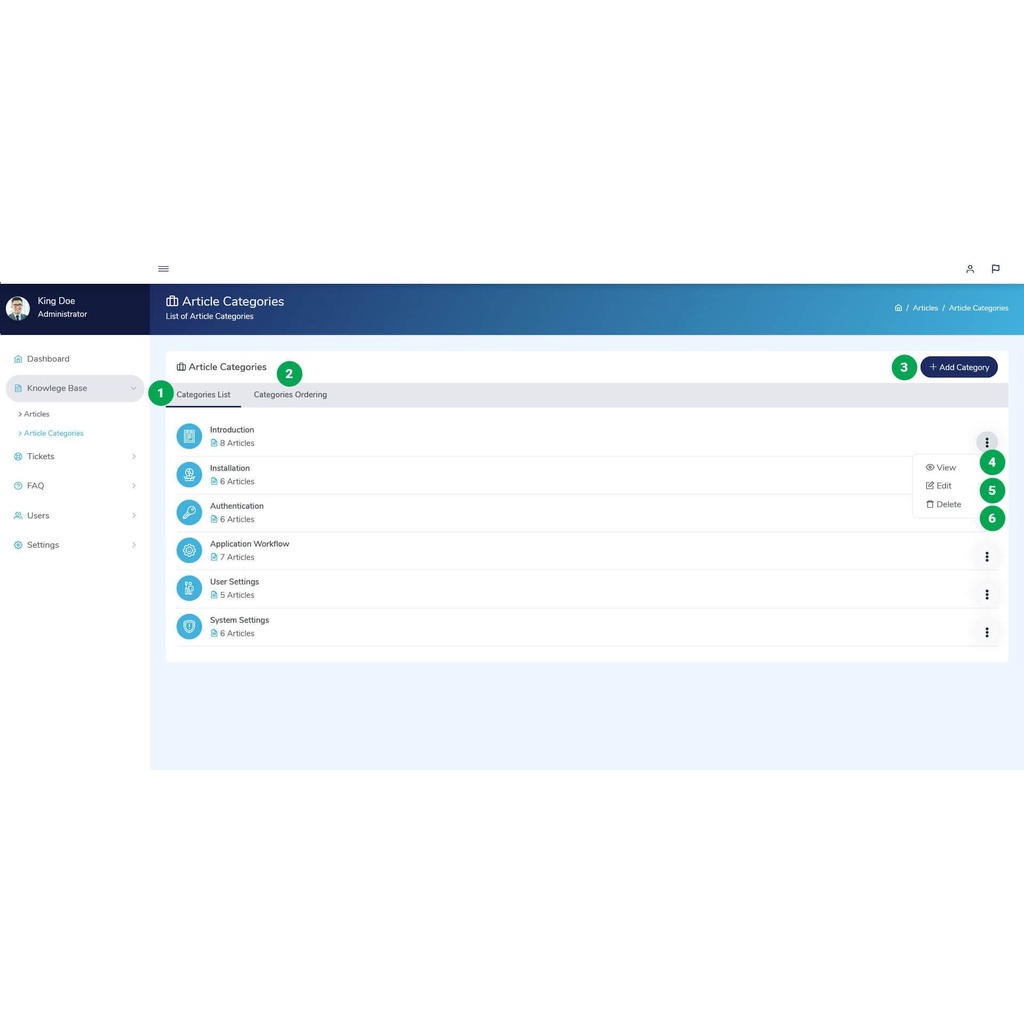Click the Installation category title
Image resolution: width=1024 pixels, height=1024 pixels.
pos(230,468)
